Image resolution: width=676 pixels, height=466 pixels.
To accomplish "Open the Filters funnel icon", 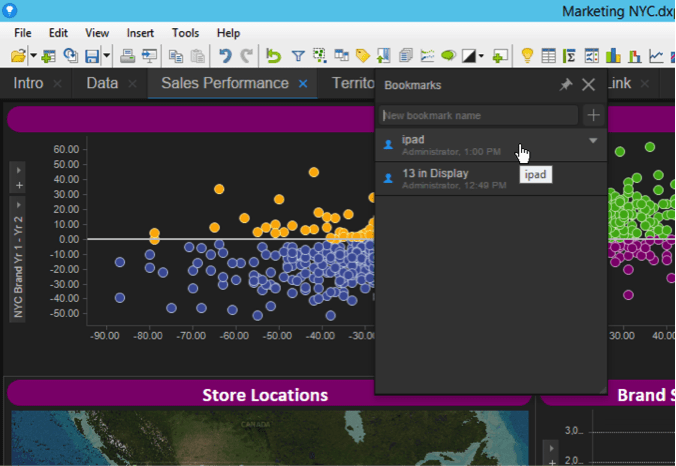I will point(298,56).
